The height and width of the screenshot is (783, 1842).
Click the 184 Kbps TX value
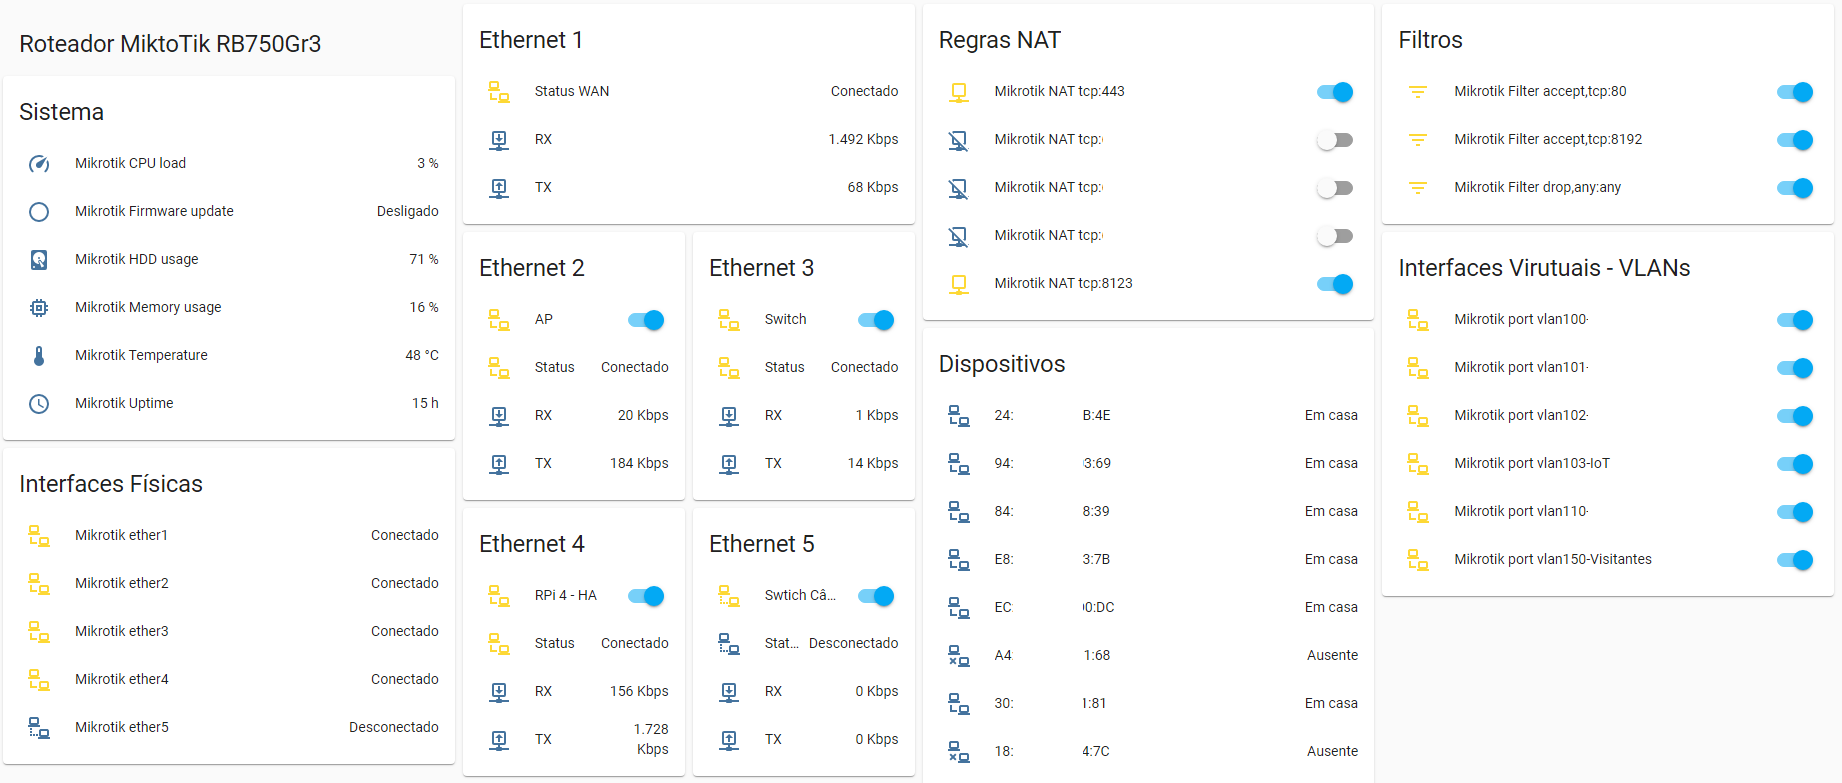(639, 463)
